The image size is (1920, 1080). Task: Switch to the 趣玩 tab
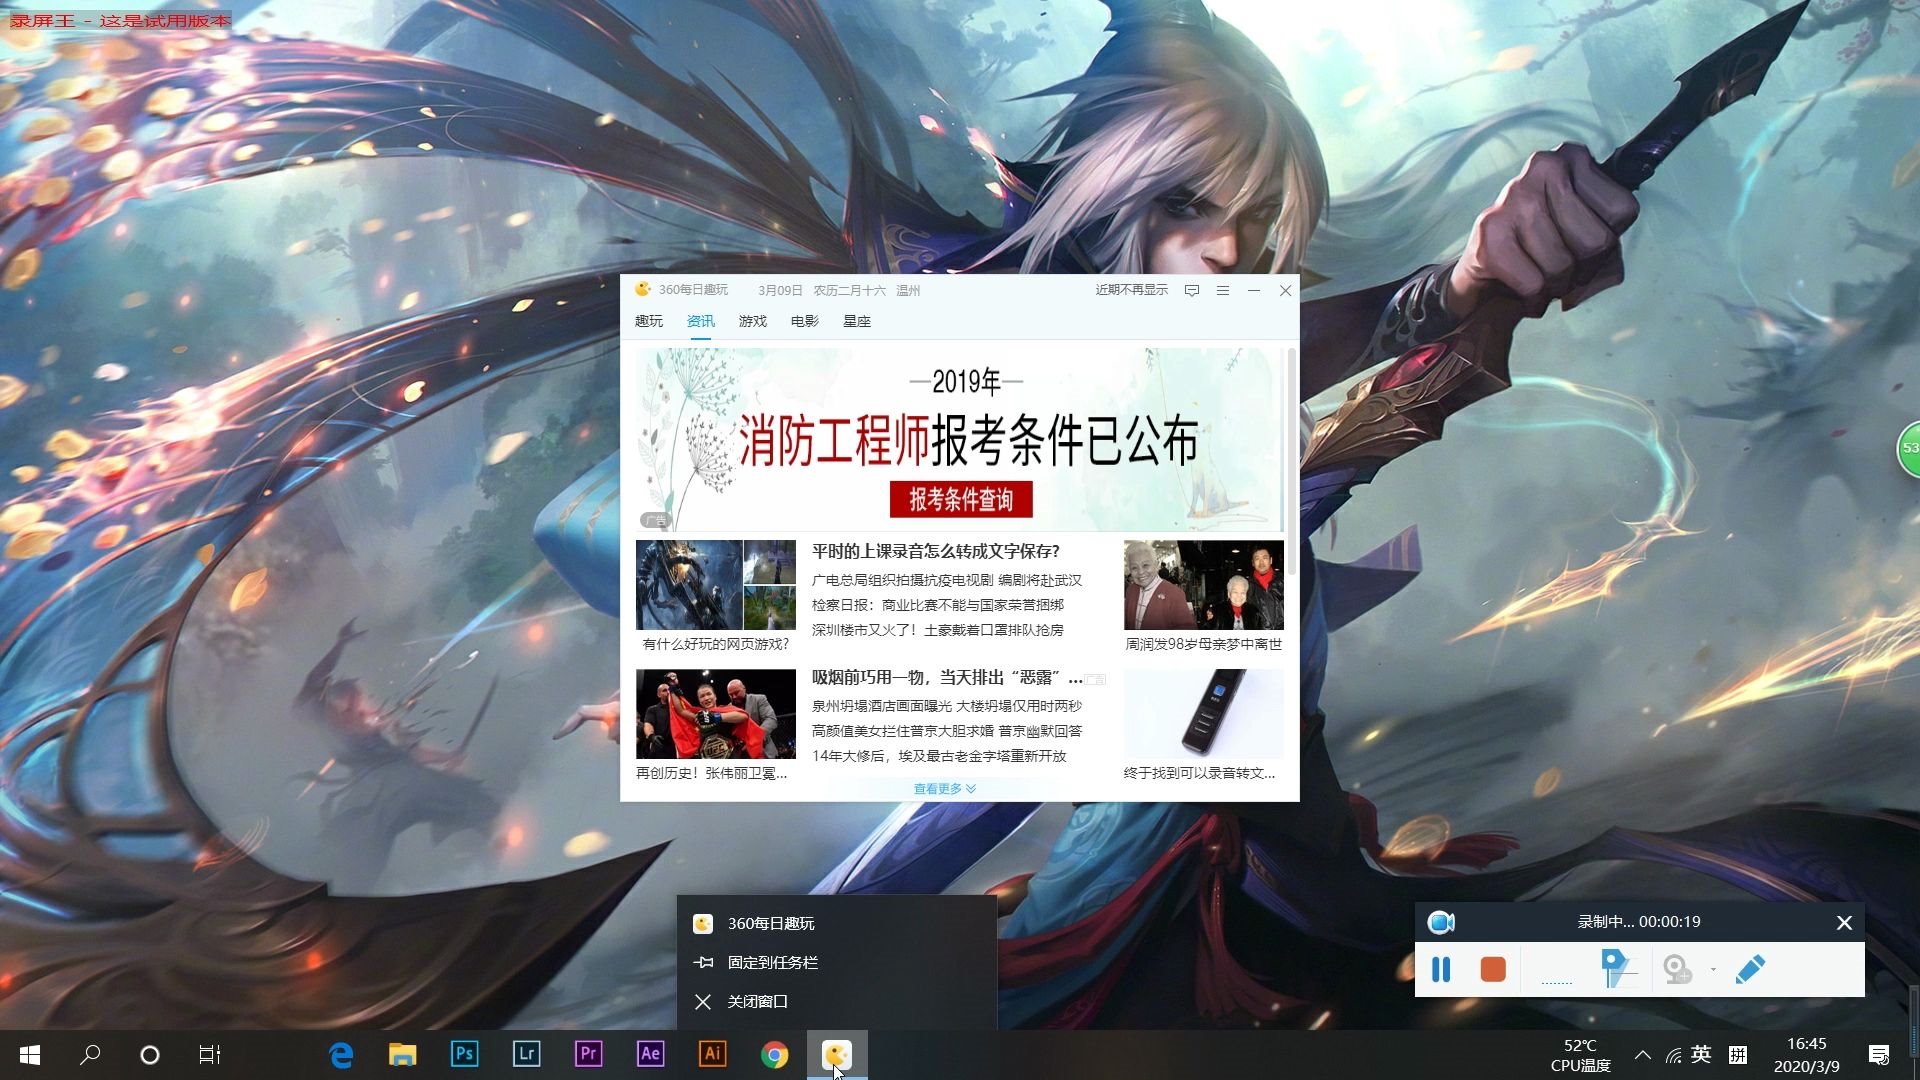click(x=648, y=321)
